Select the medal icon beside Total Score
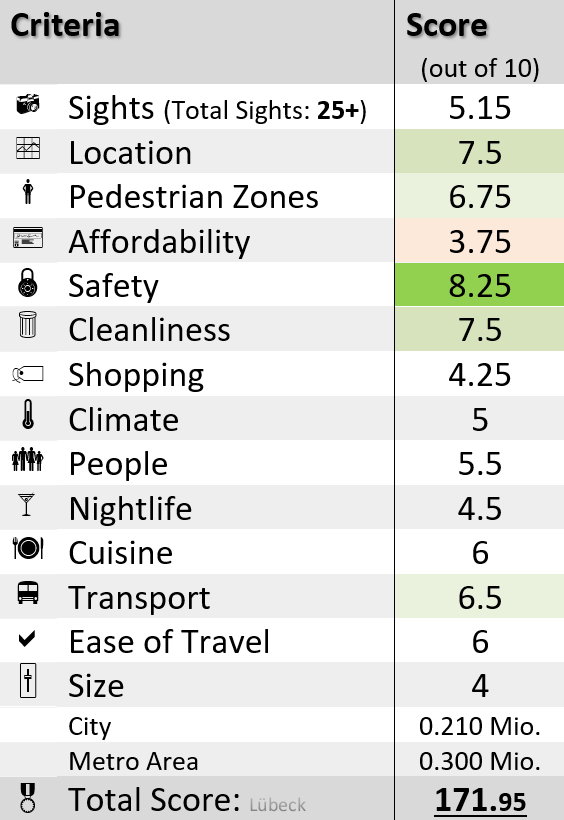The width and height of the screenshot is (564, 820). click(27, 797)
